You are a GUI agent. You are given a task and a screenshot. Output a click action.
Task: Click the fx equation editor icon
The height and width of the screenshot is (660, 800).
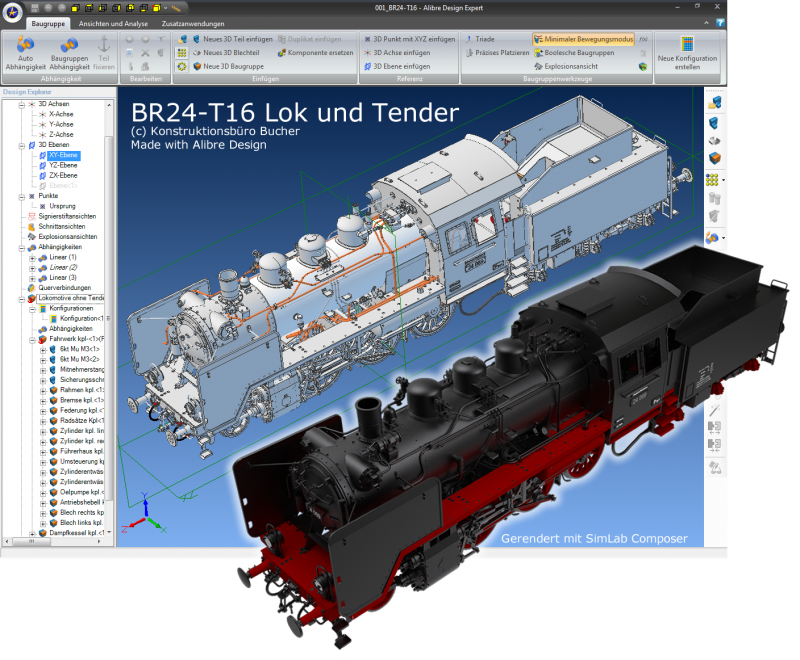[x=643, y=39]
